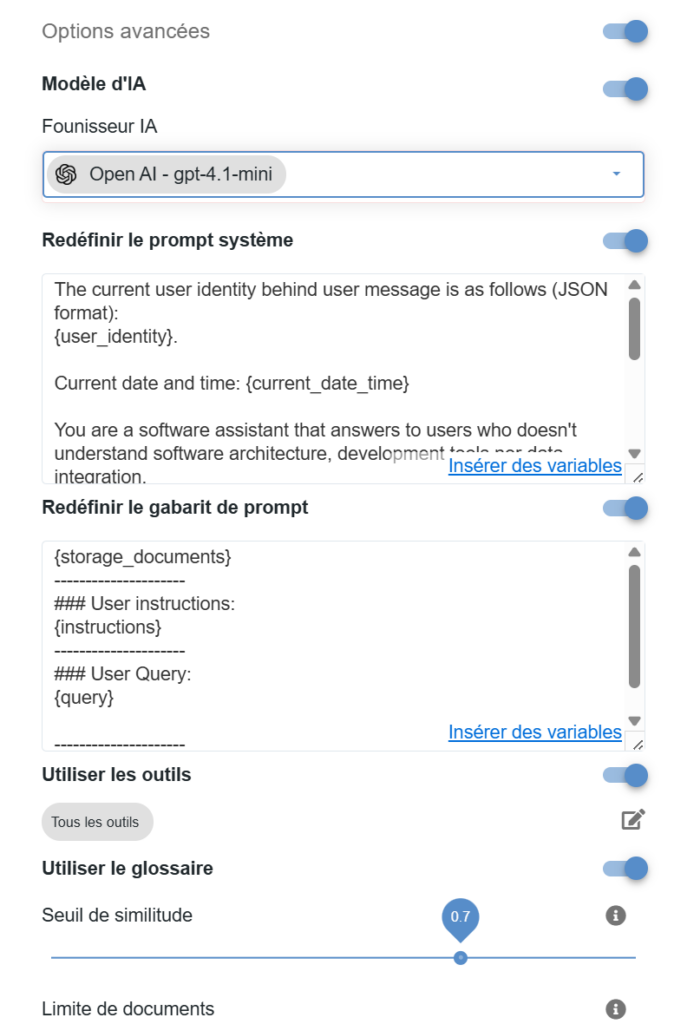Viewport: 674px width, 1024px height.
Task: Click info icon beside Limite de documents
Action: pyautogui.click(x=616, y=1008)
